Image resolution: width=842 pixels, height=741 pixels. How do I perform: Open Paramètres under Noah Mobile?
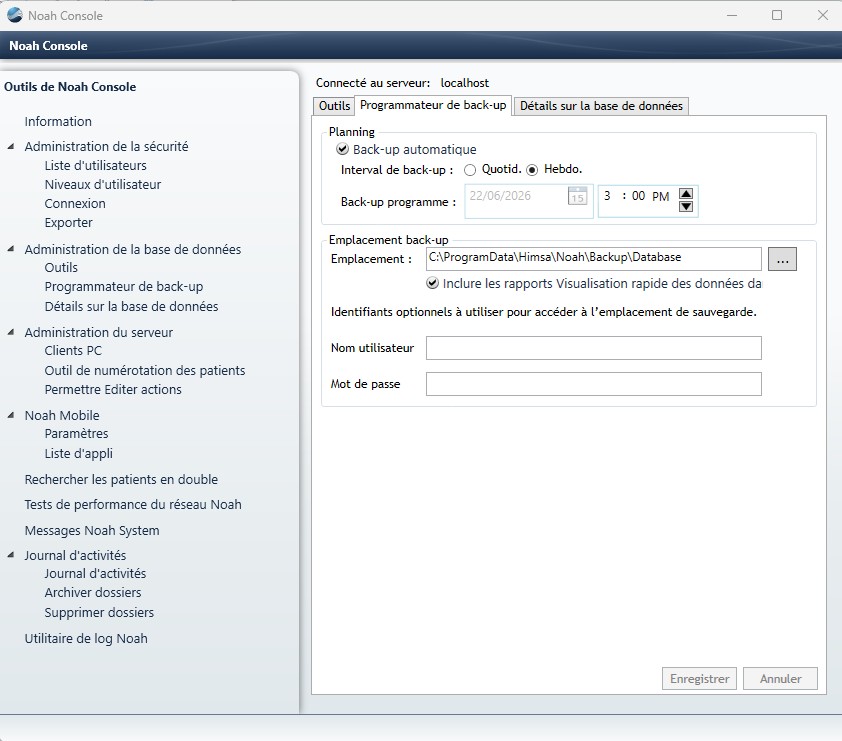tap(76, 433)
